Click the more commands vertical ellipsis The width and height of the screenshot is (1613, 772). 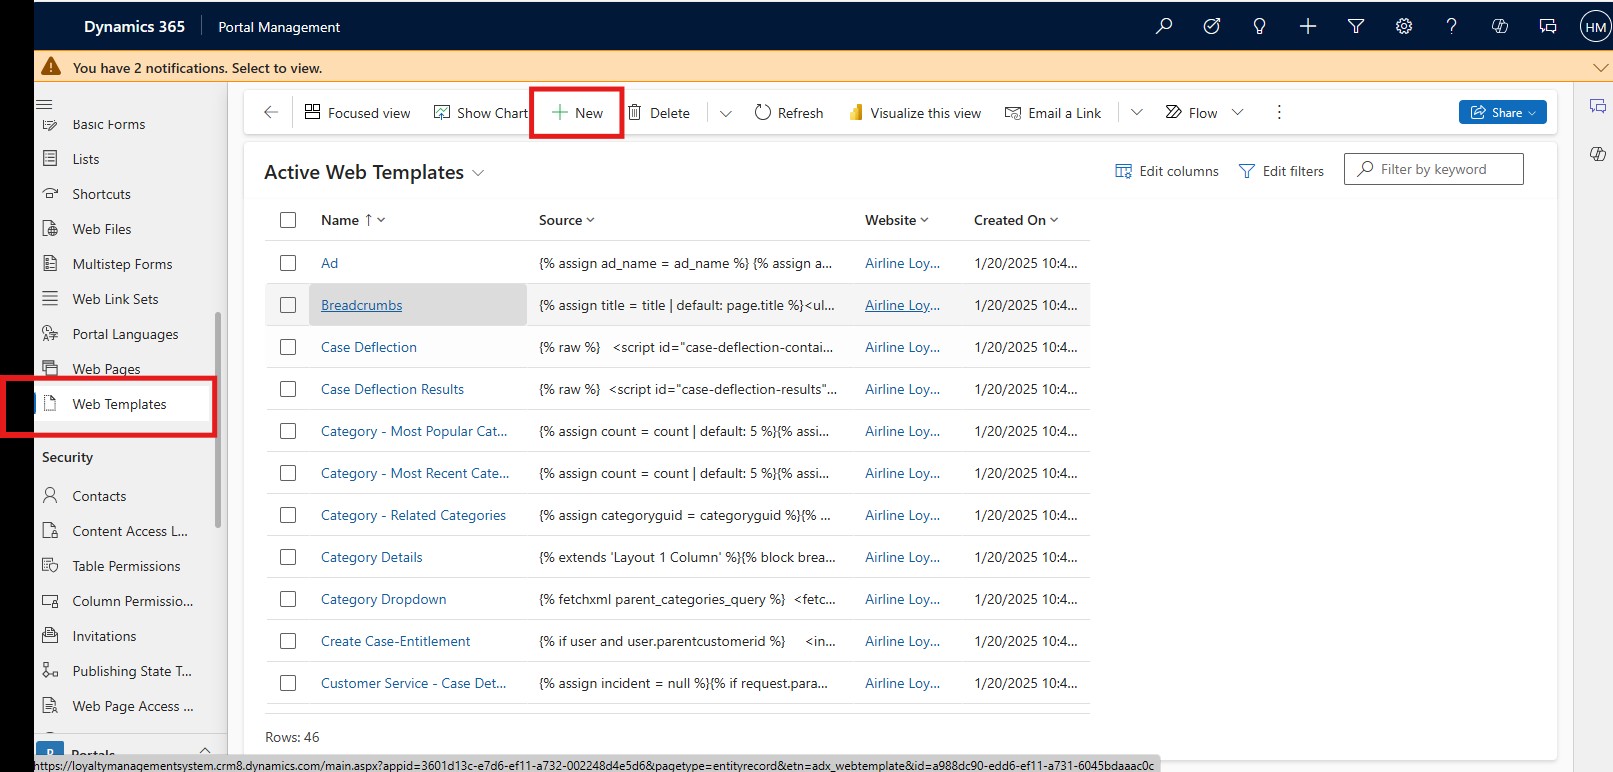[1279, 113]
